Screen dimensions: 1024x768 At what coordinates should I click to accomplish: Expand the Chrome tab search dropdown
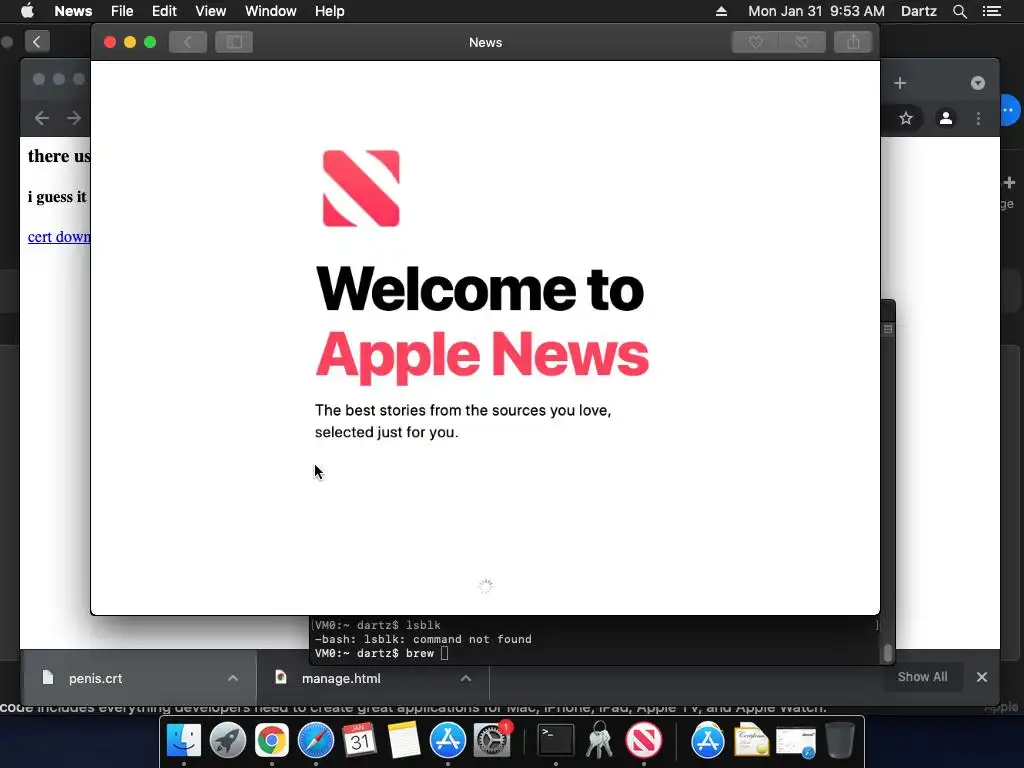[x=978, y=83]
